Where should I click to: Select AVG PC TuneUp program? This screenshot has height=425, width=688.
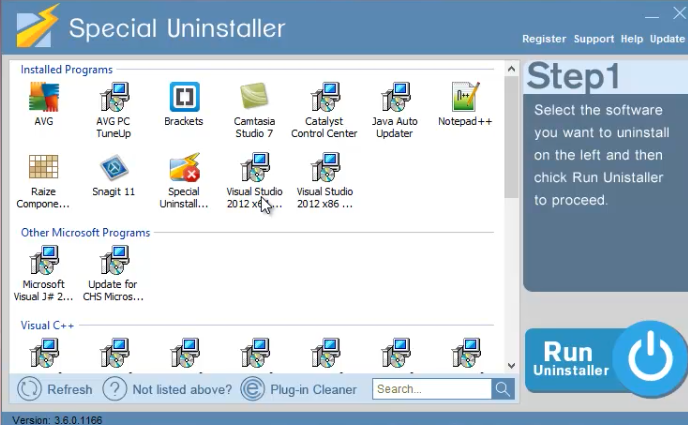114,110
